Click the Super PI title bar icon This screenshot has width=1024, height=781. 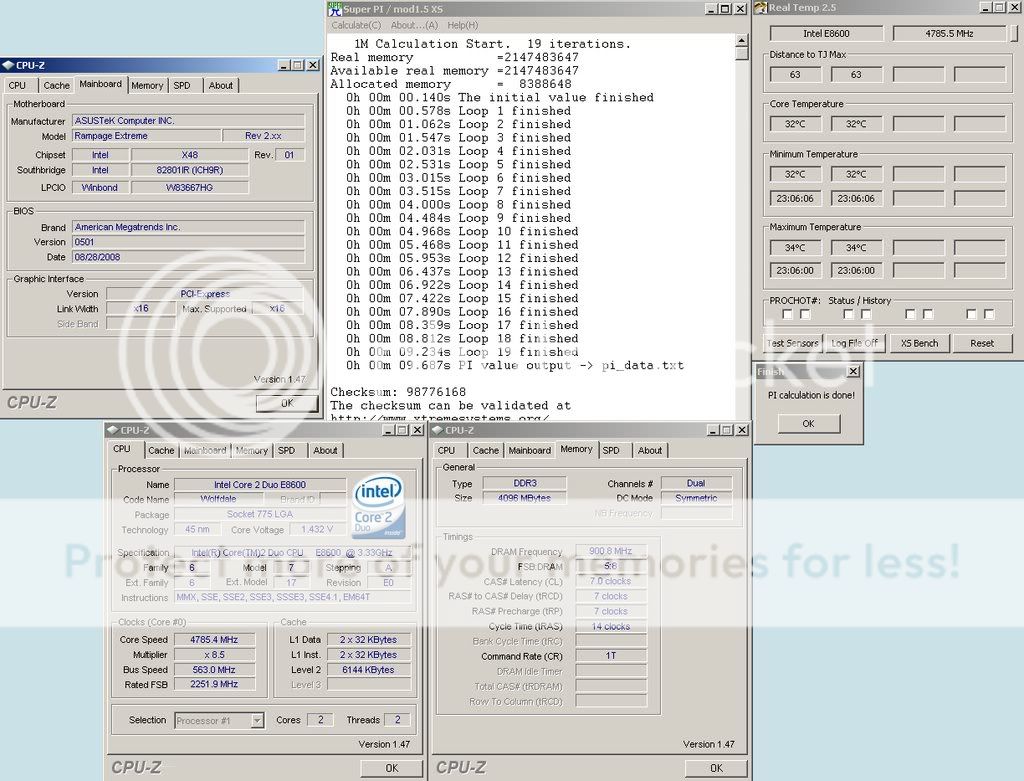point(336,8)
